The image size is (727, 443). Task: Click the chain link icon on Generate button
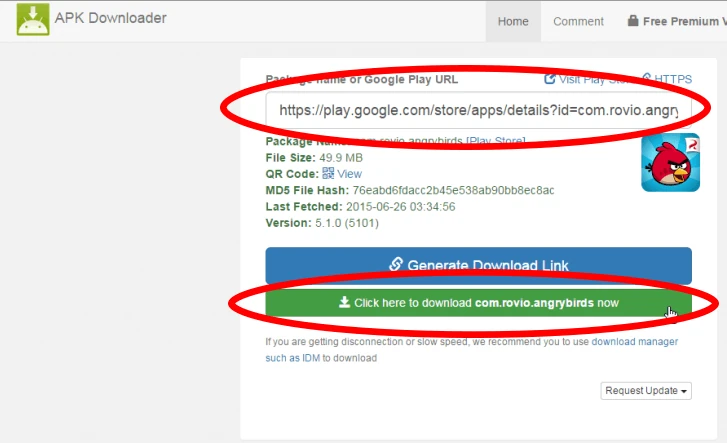(395, 264)
